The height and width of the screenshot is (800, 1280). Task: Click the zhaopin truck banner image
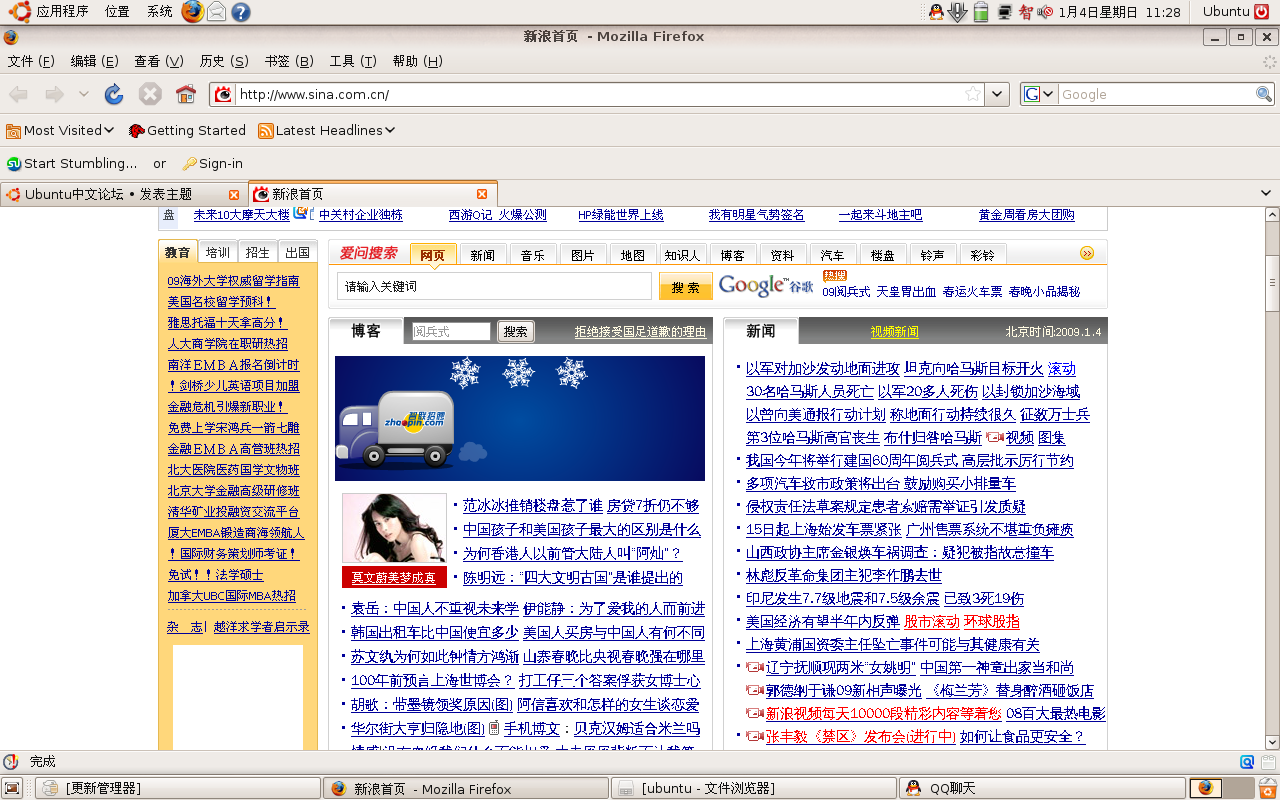(520, 418)
